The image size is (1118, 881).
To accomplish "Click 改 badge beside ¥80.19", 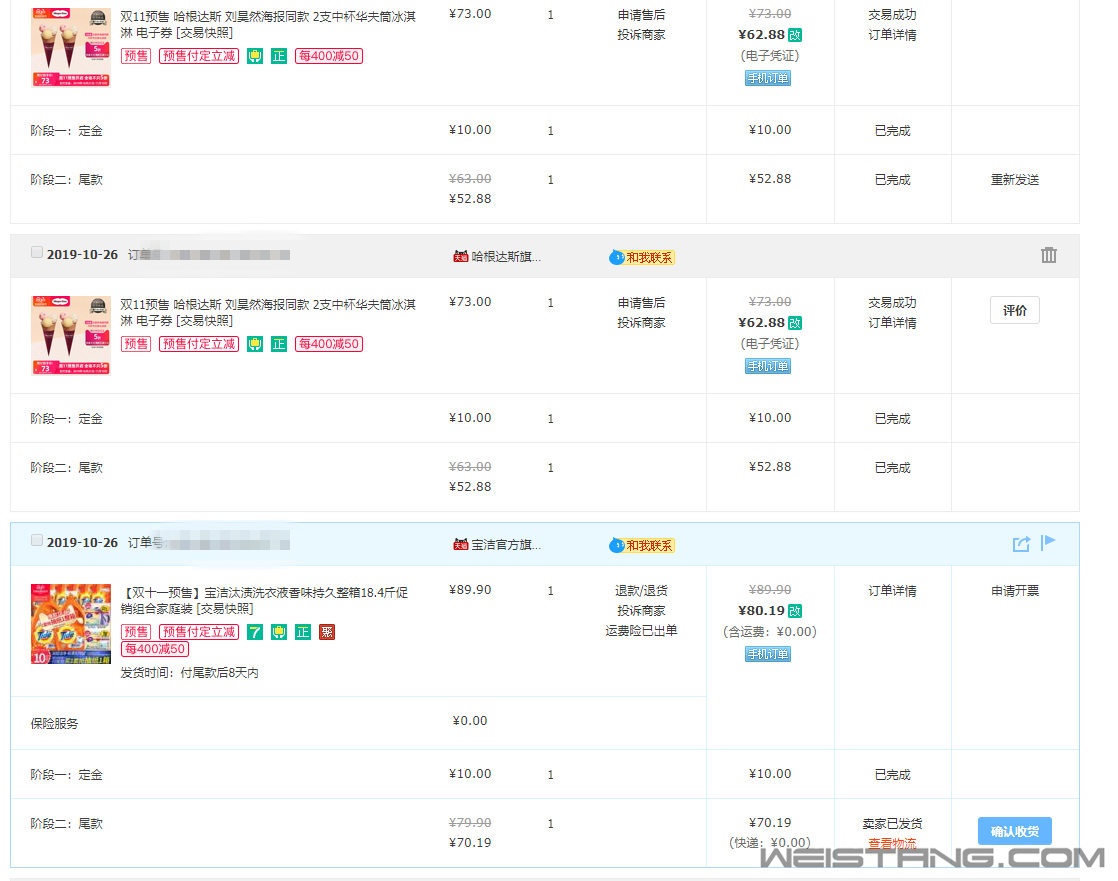I will [795, 611].
